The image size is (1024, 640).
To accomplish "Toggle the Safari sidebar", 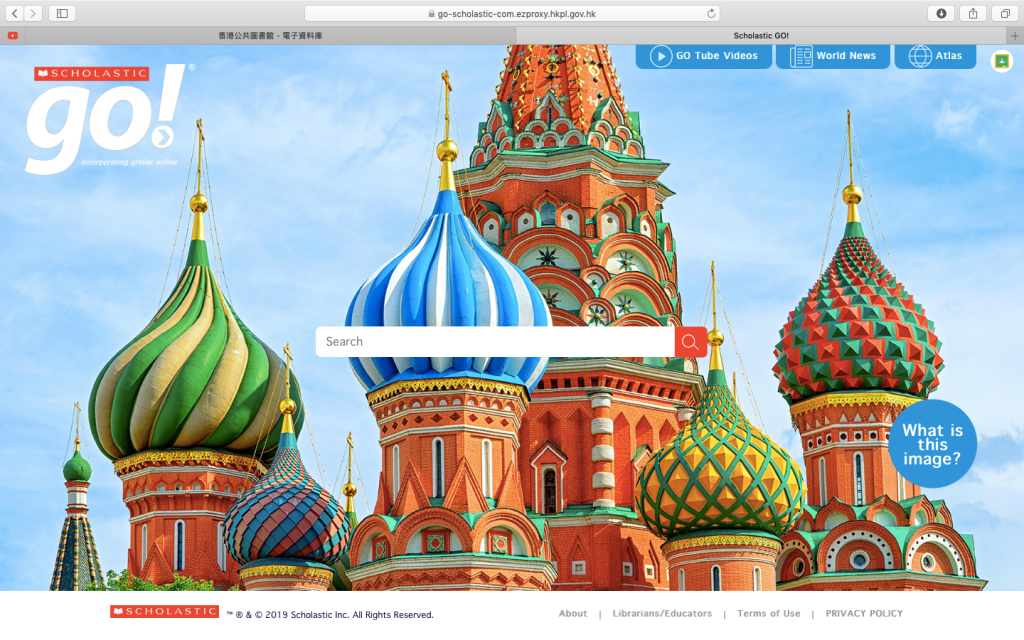I will click(x=62, y=13).
